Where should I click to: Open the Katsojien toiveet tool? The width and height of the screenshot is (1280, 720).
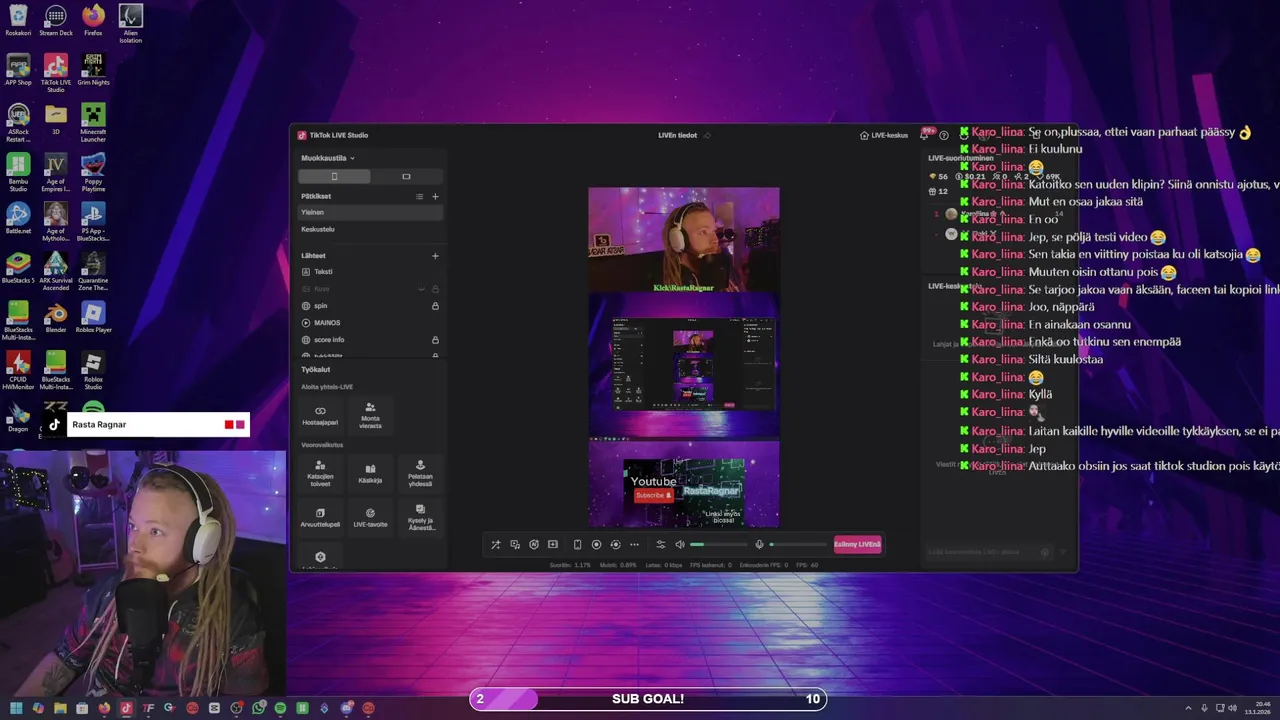[320, 474]
